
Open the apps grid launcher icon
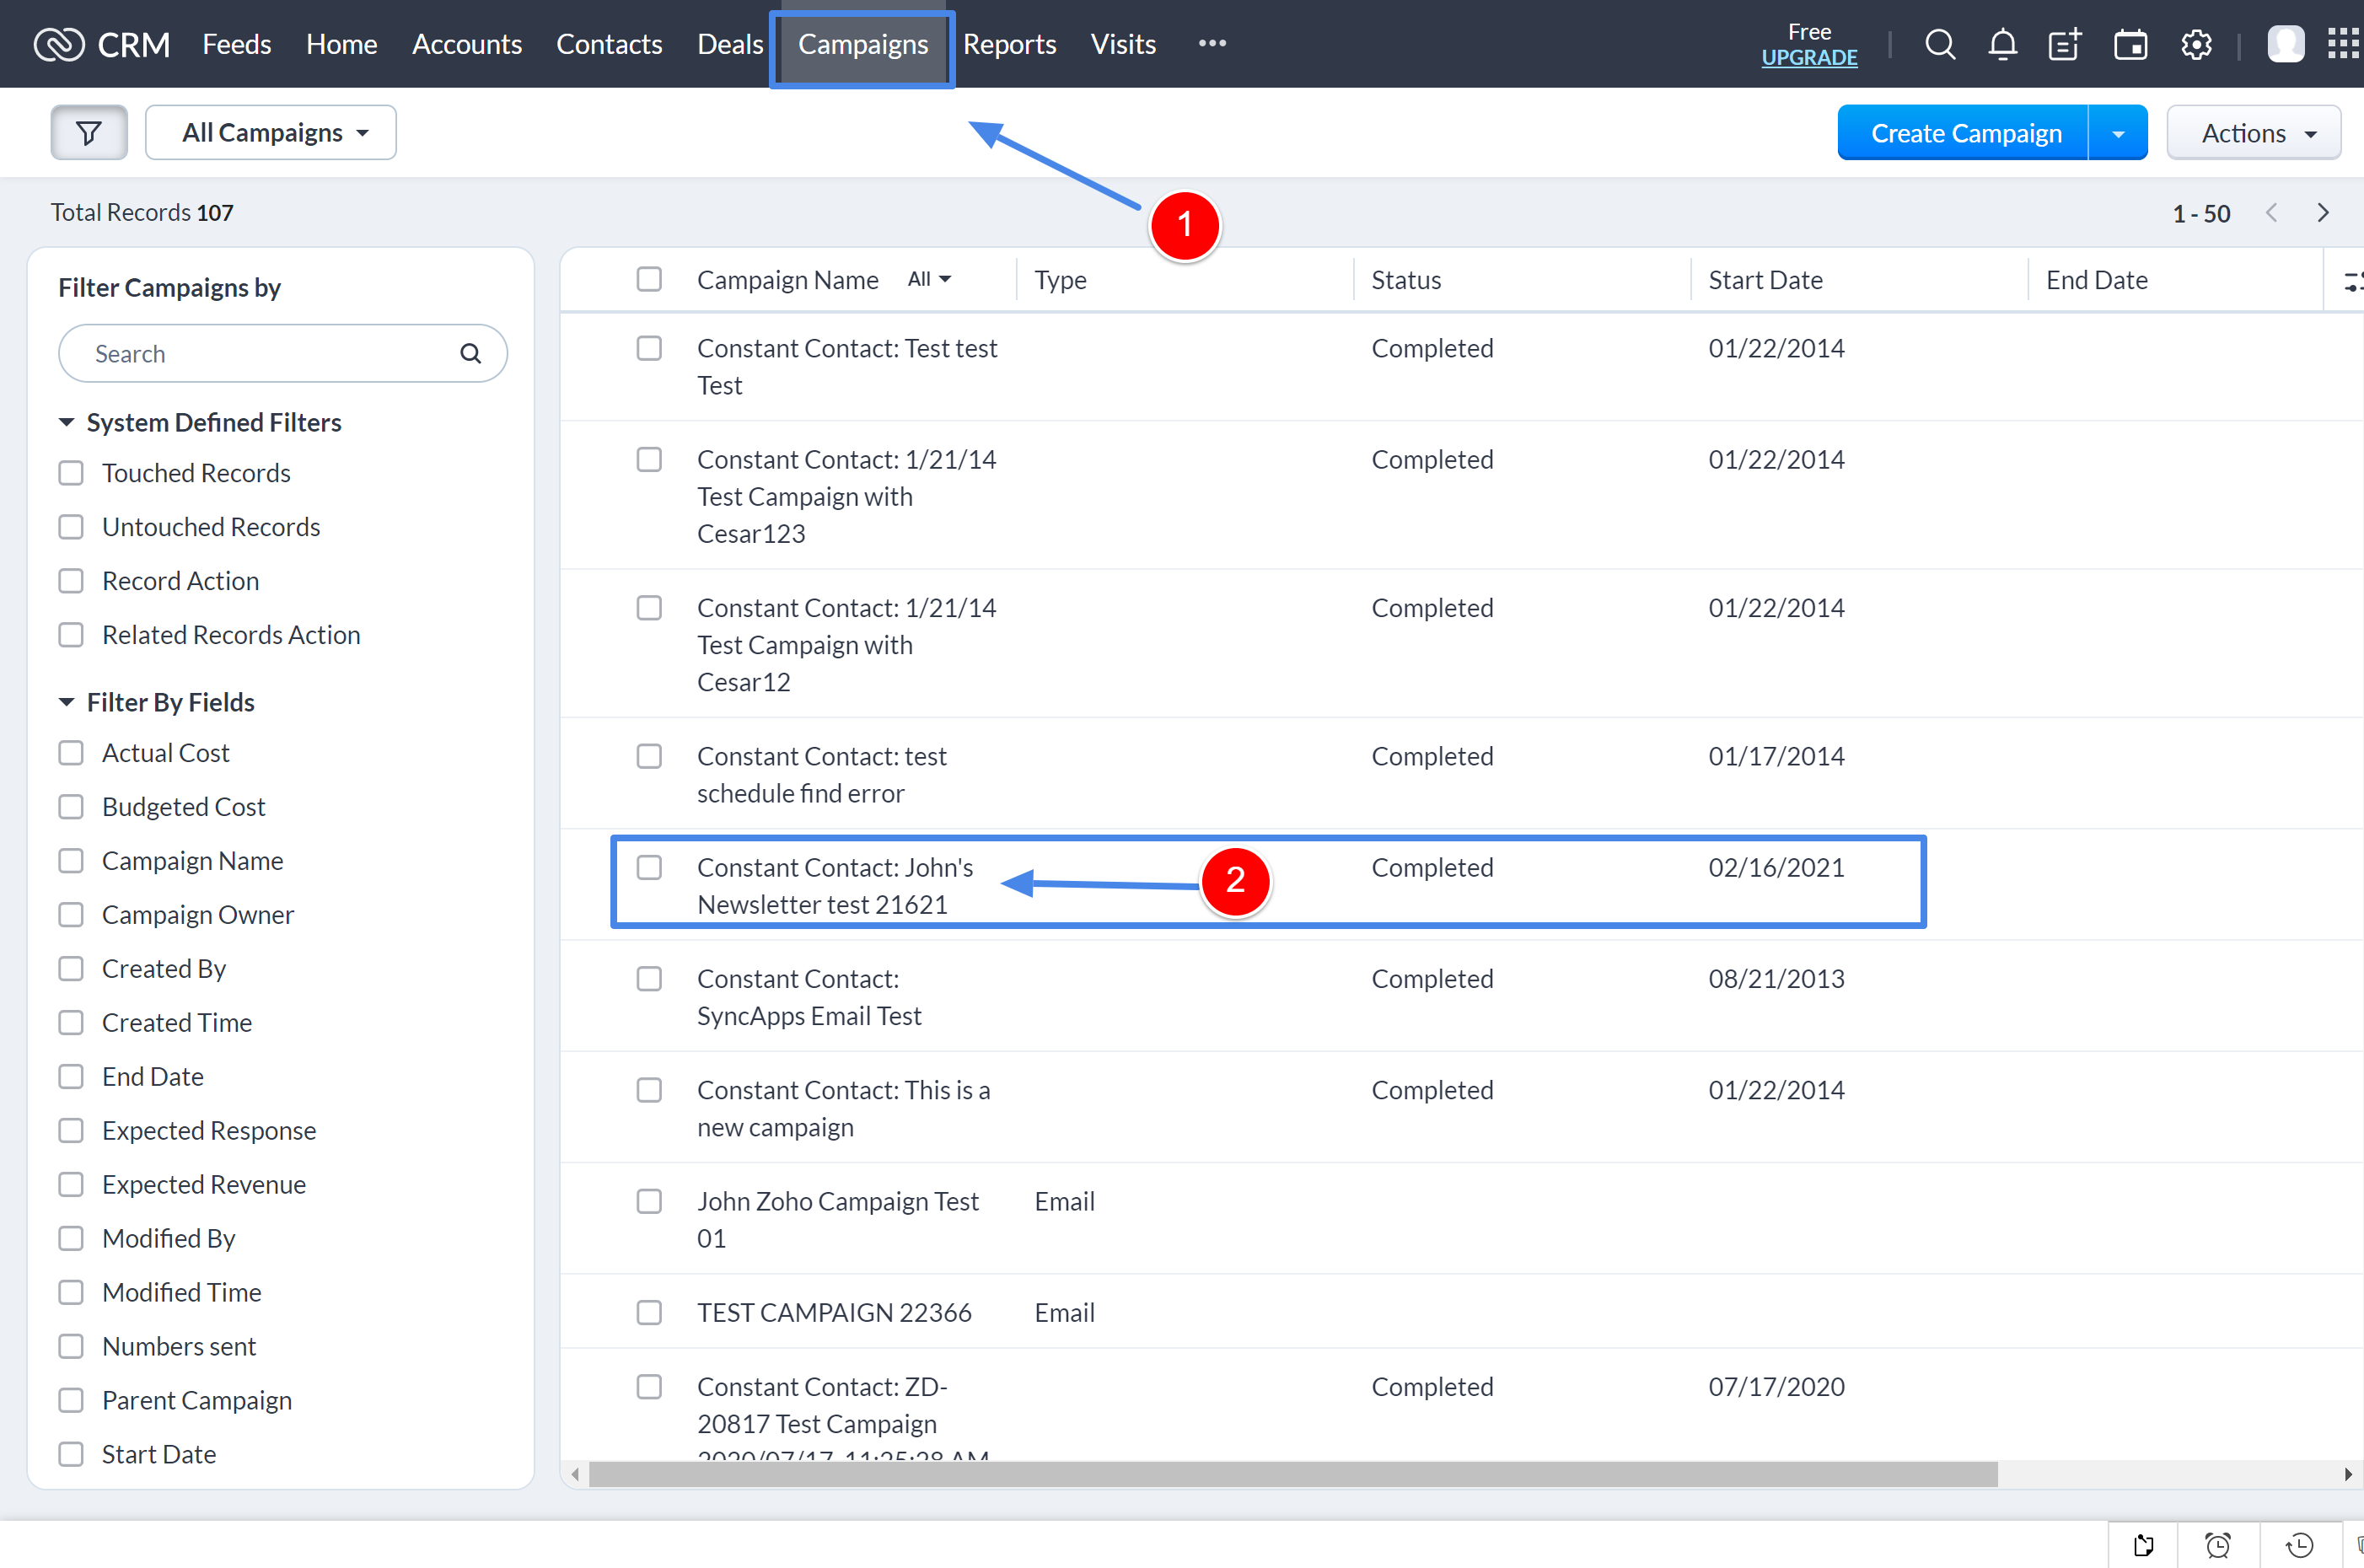[2343, 44]
